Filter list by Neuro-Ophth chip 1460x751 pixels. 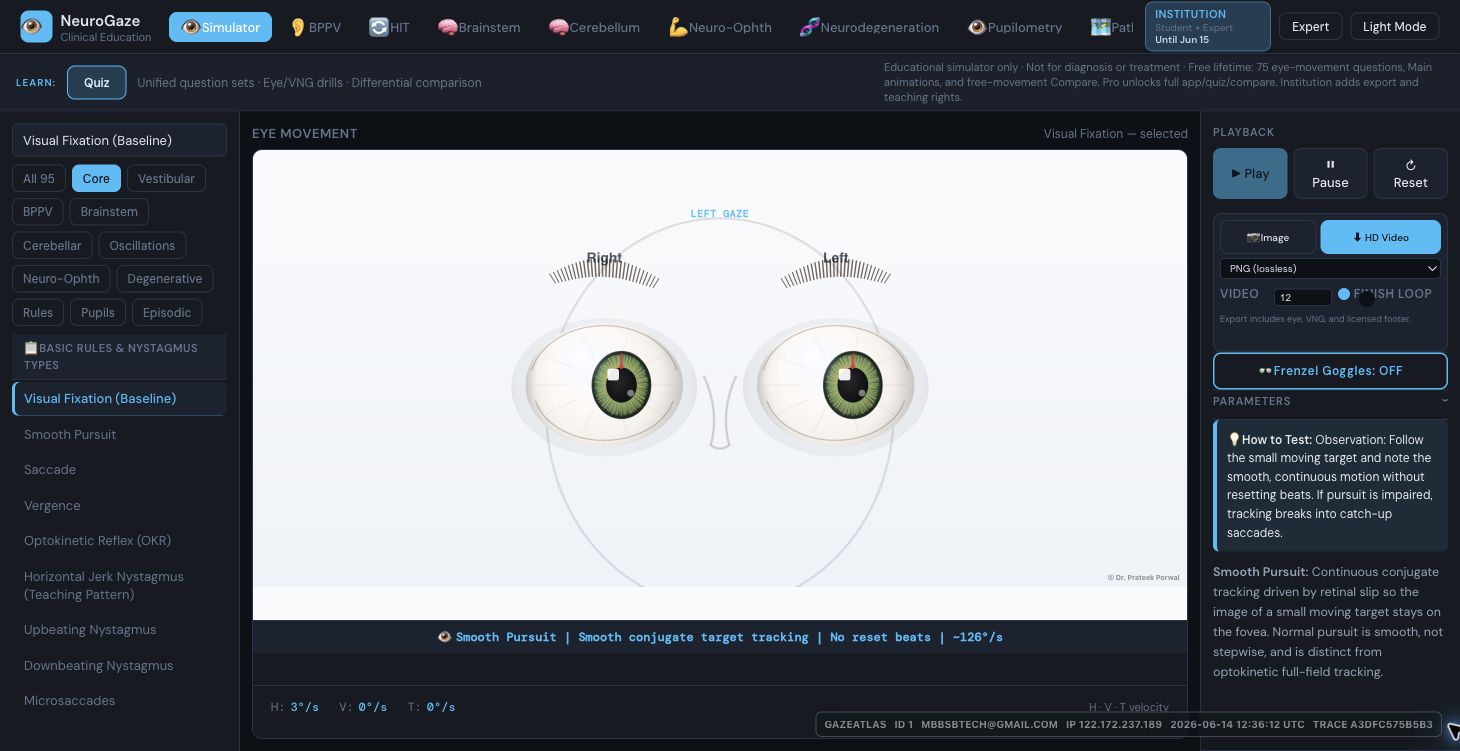61,278
